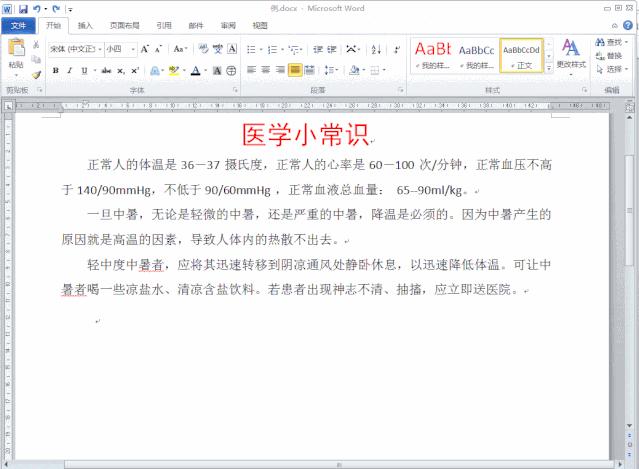Click the Replace (替换) icon
Screen dimensions: 639x469
pyautogui.click(x=608, y=56)
